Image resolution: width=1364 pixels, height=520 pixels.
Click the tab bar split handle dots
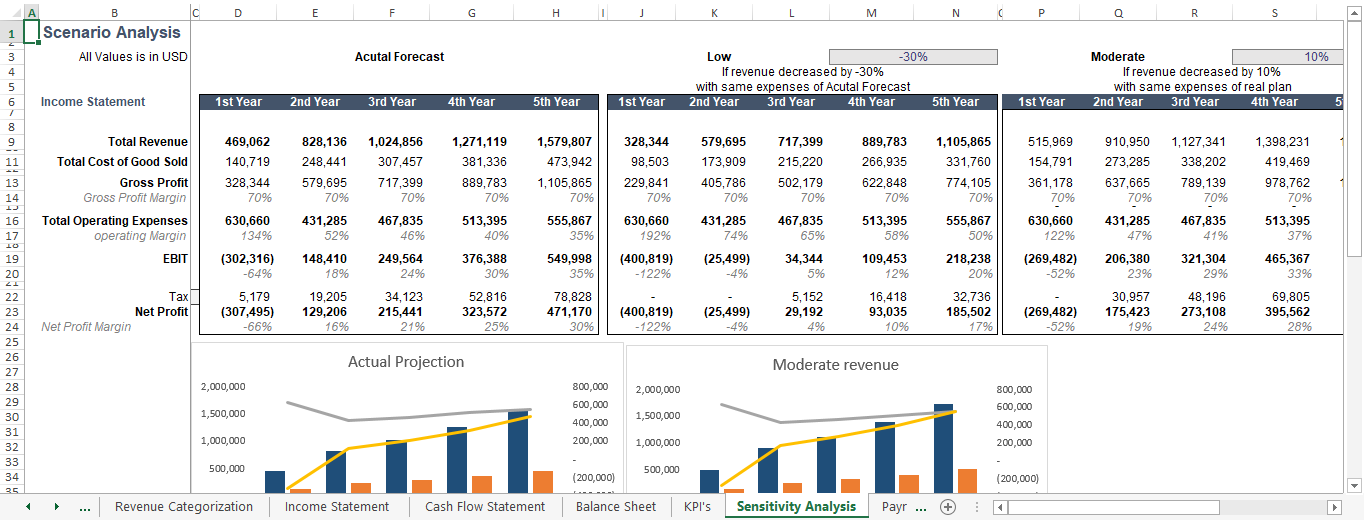[977, 508]
